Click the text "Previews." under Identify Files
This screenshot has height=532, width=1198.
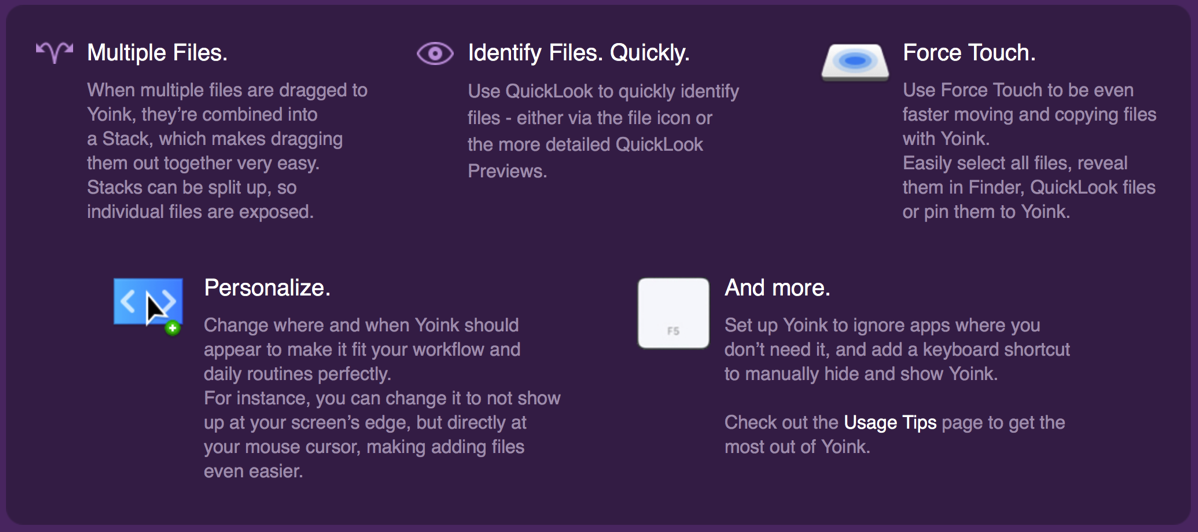[507, 170]
